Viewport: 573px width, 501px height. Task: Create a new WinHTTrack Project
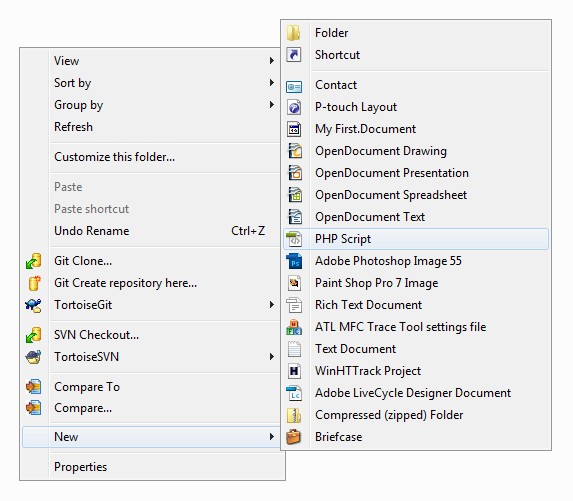[x=416, y=371]
